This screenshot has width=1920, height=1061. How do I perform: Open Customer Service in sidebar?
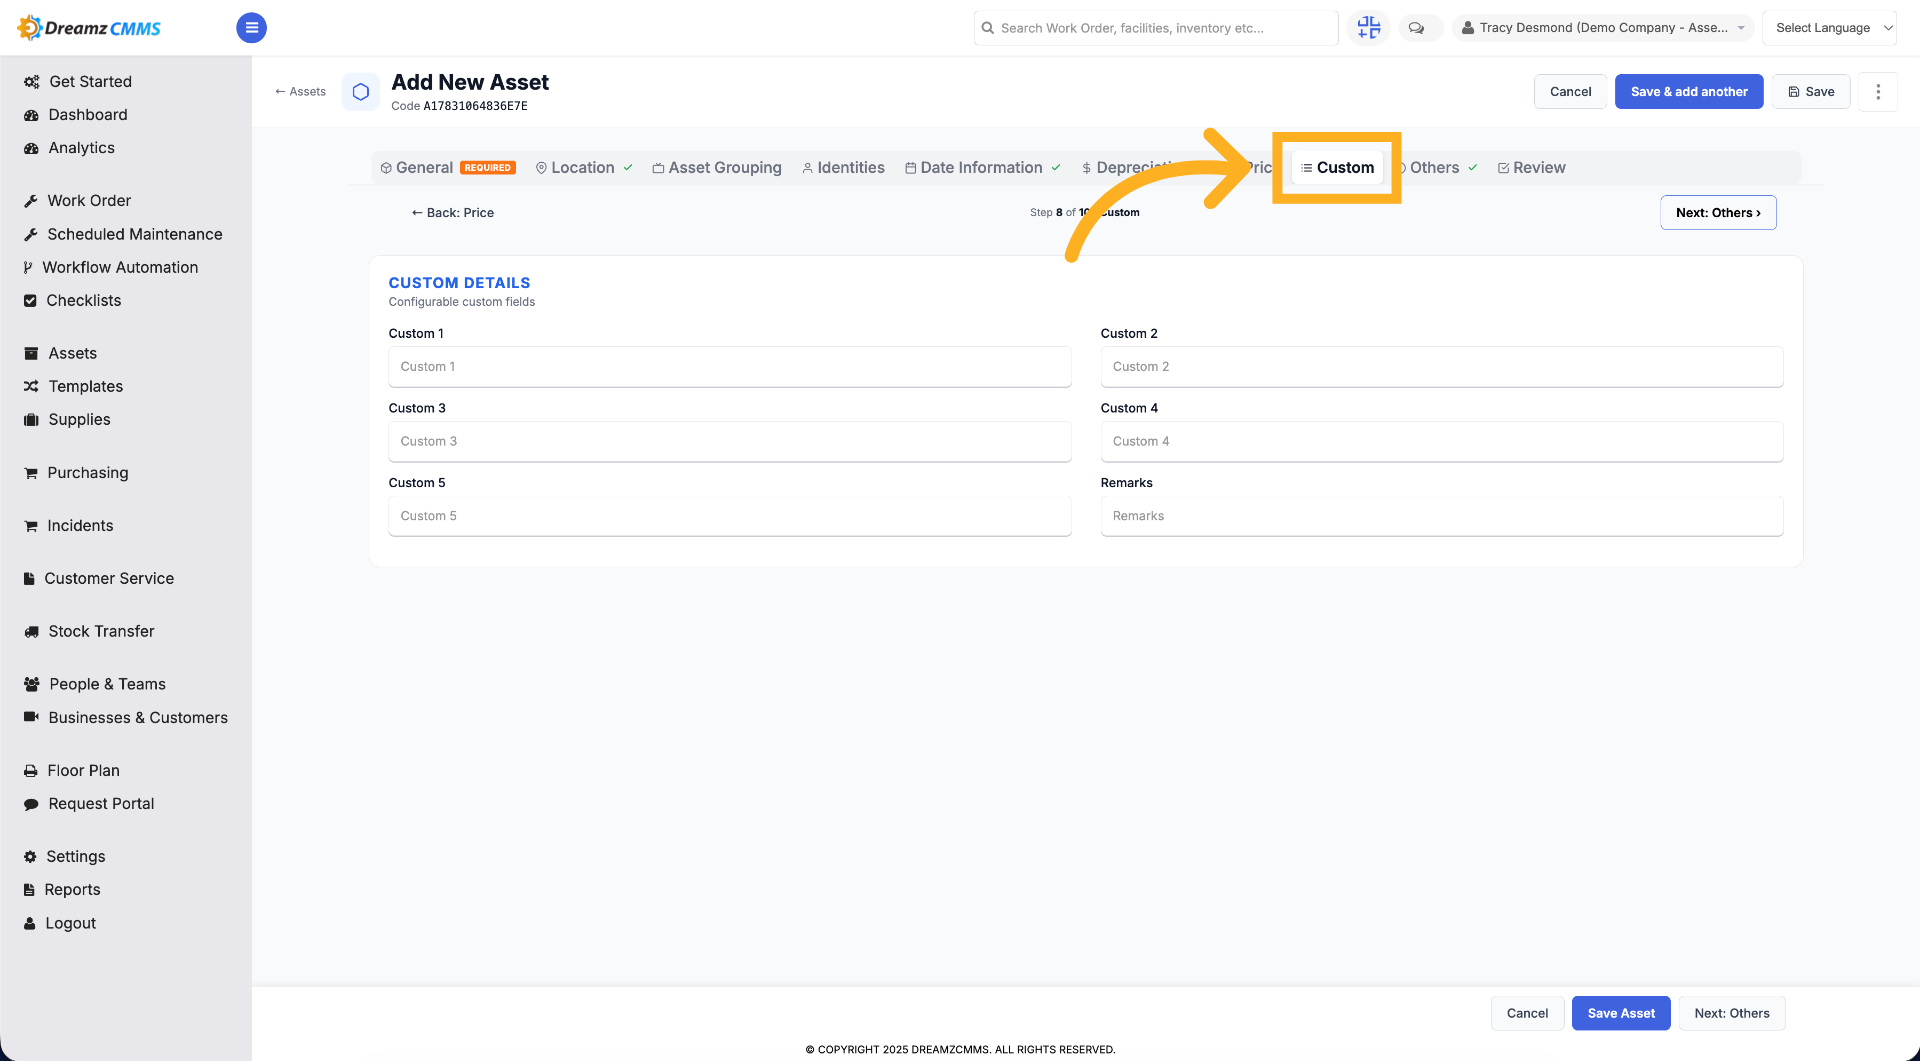point(99,578)
